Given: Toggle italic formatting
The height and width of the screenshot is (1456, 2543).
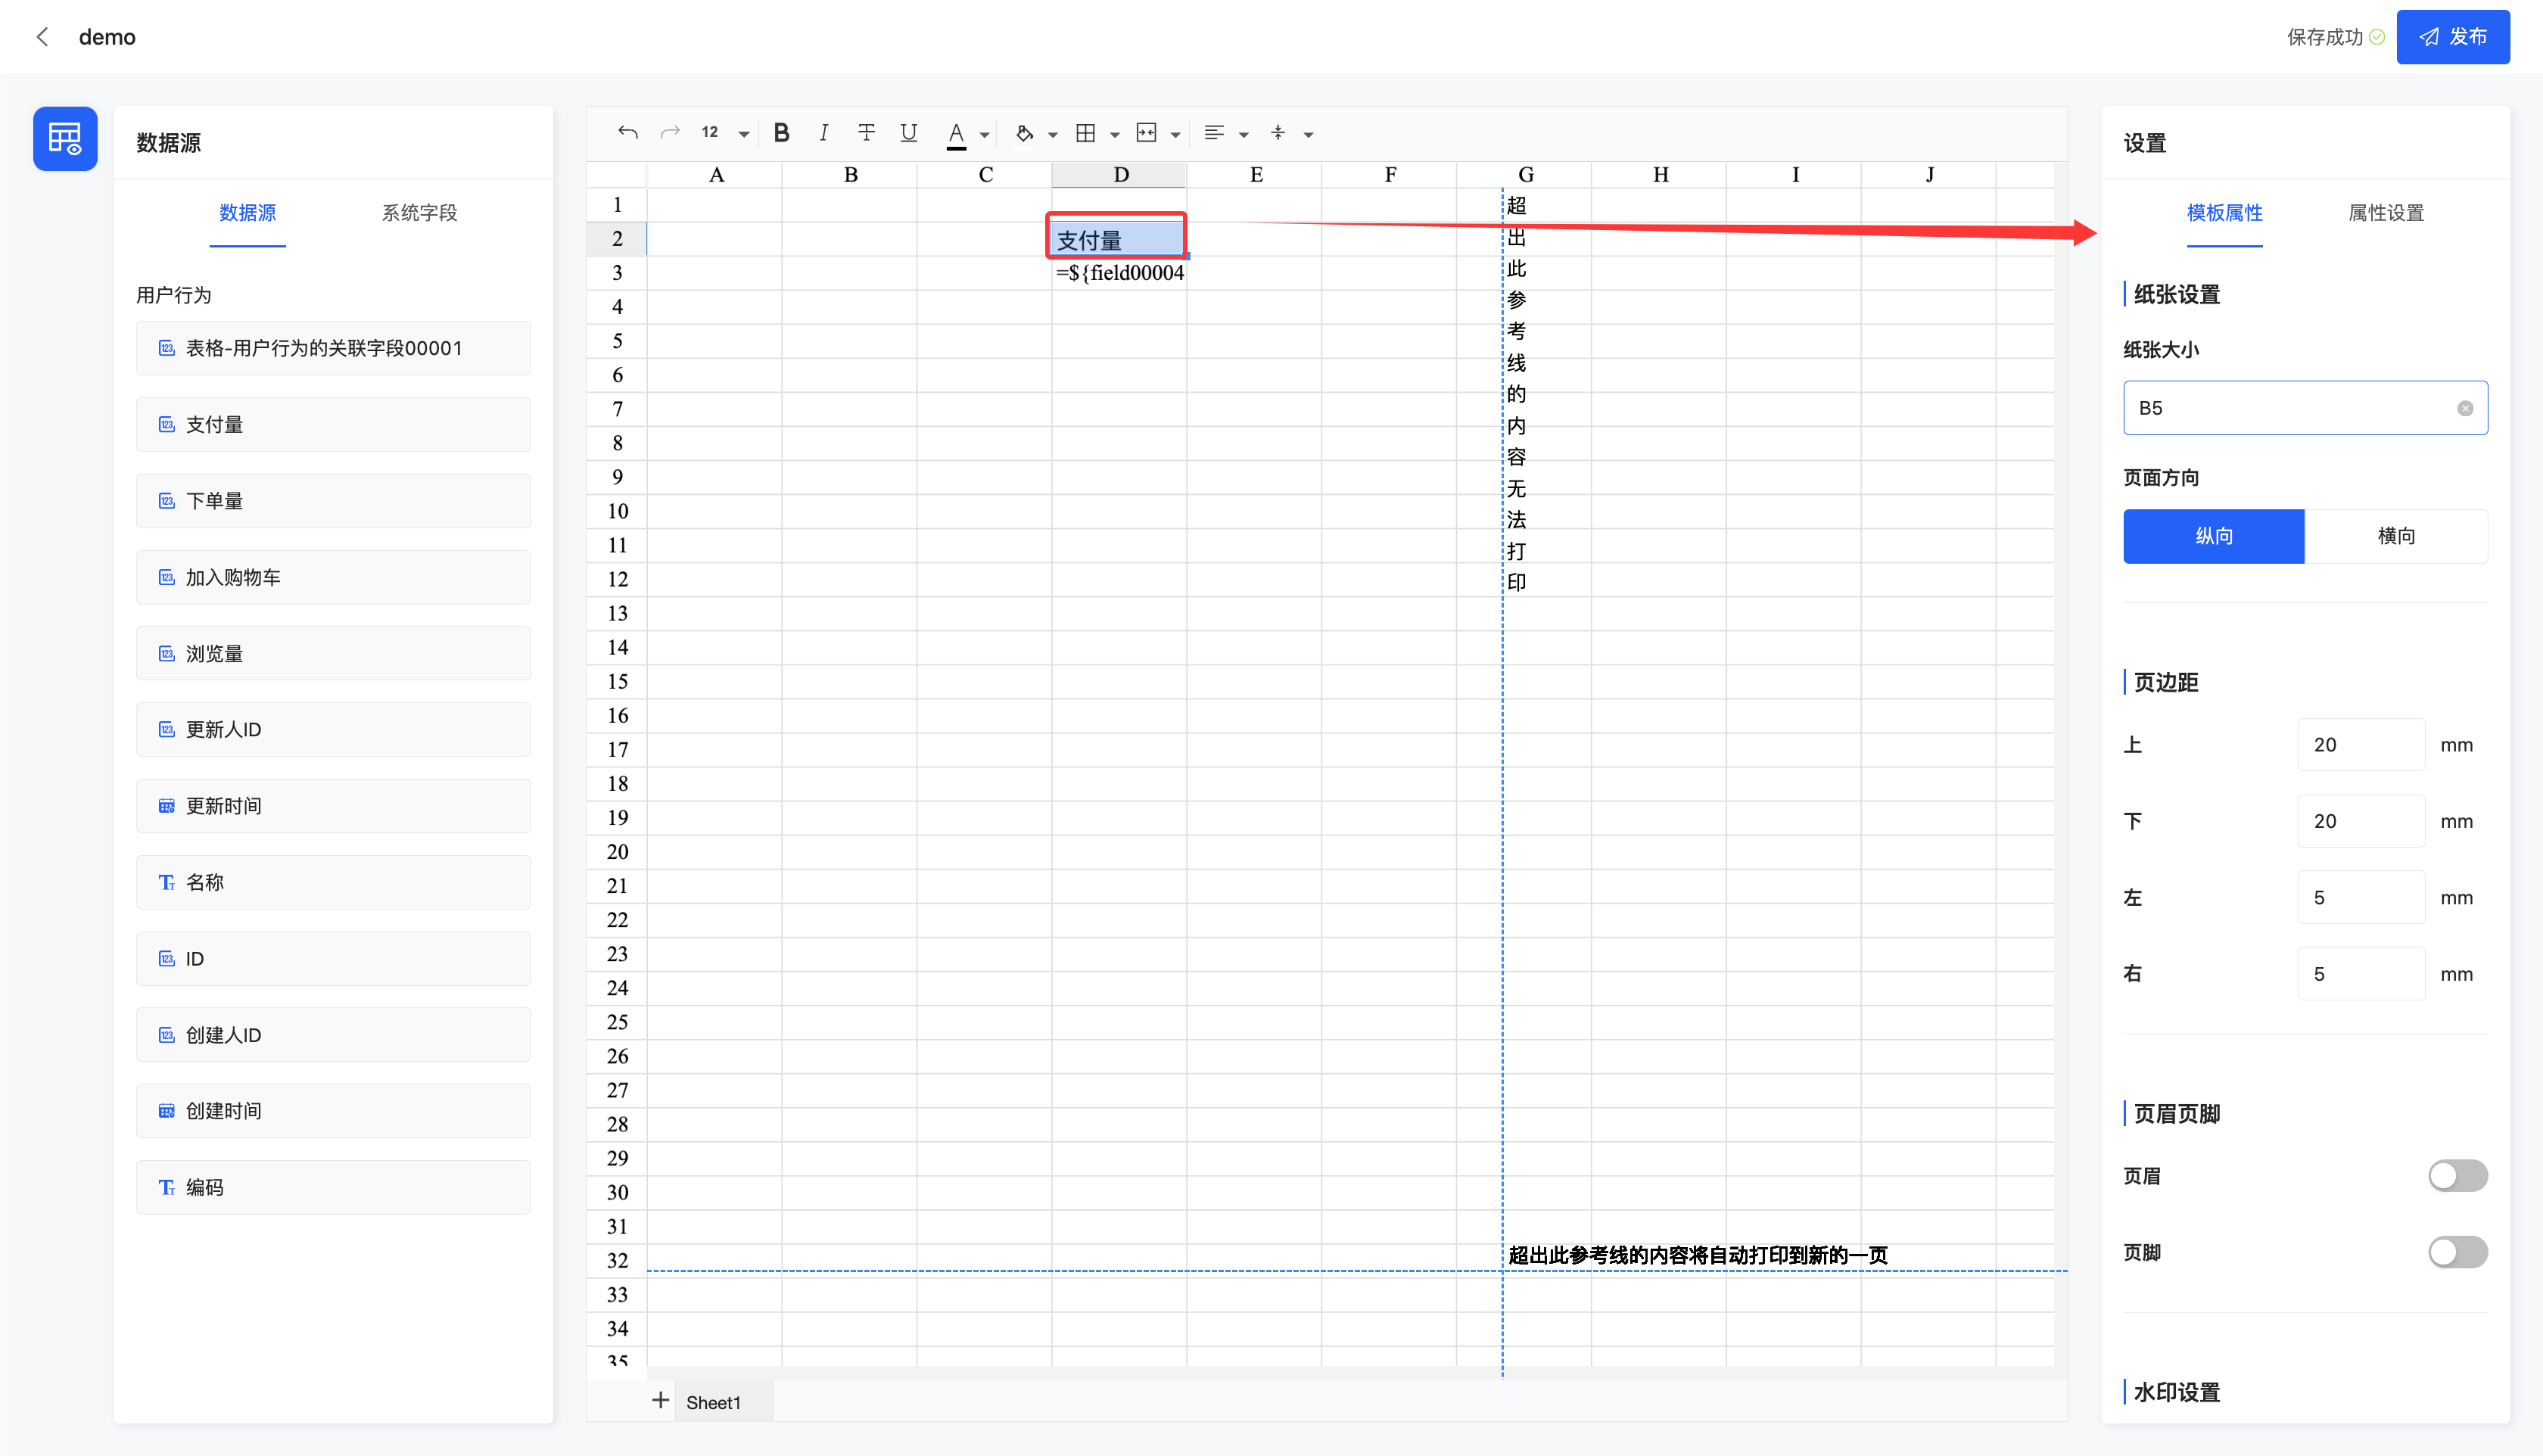Looking at the screenshot, I should tap(823, 133).
